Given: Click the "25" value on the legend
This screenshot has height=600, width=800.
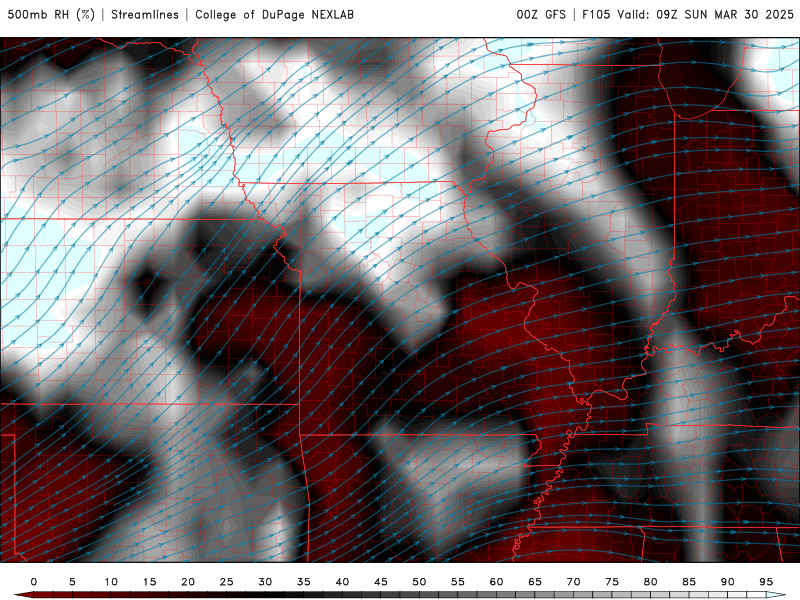Looking at the screenshot, I should tap(227, 582).
